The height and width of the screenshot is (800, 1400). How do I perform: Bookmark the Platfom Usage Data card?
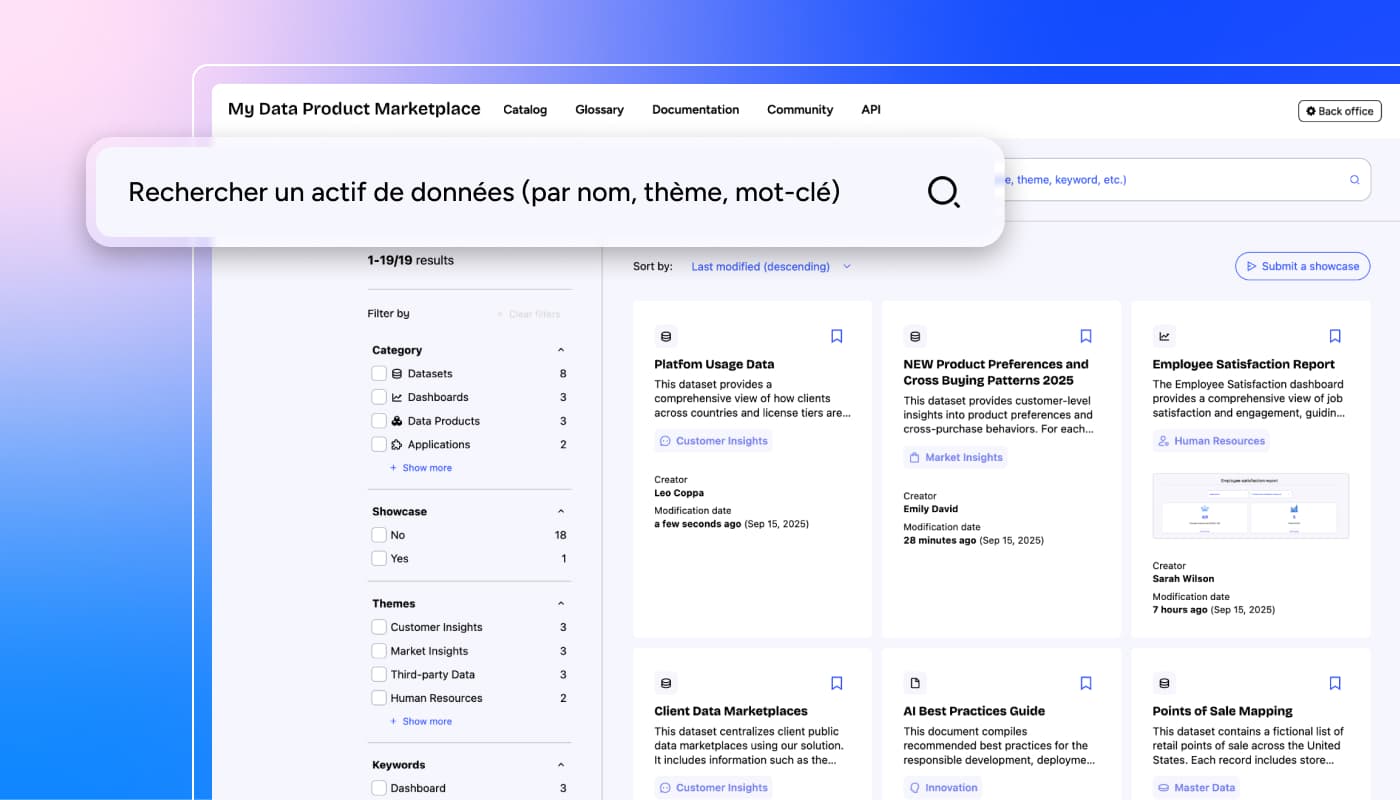pyautogui.click(x=837, y=336)
